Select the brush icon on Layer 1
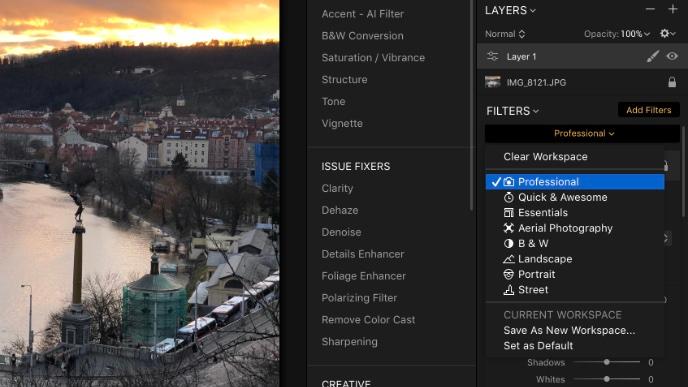The height and width of the screenshot is (387, 688). point(652,56)
